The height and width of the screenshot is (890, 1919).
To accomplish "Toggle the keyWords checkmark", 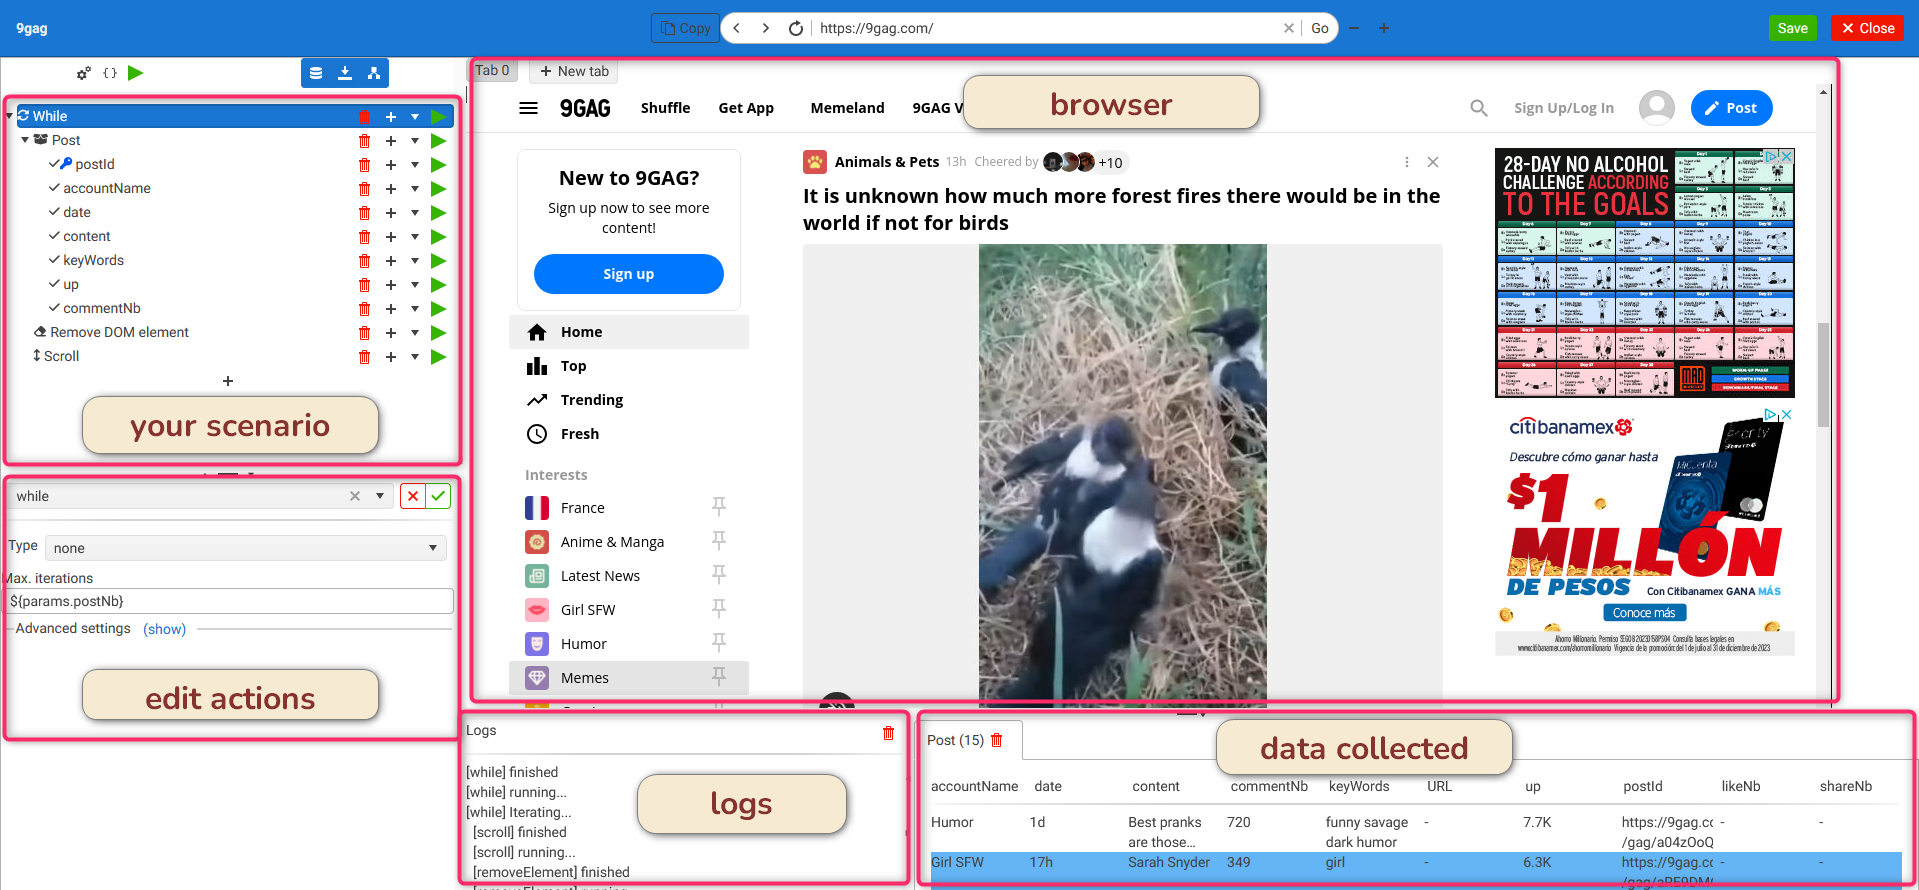I will point(54,260).
